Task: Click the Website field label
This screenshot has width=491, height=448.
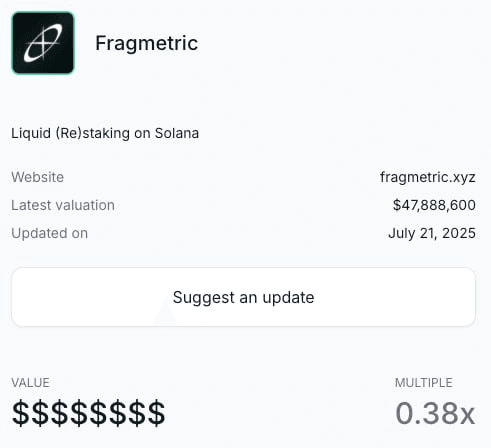Action: point(37,177)
